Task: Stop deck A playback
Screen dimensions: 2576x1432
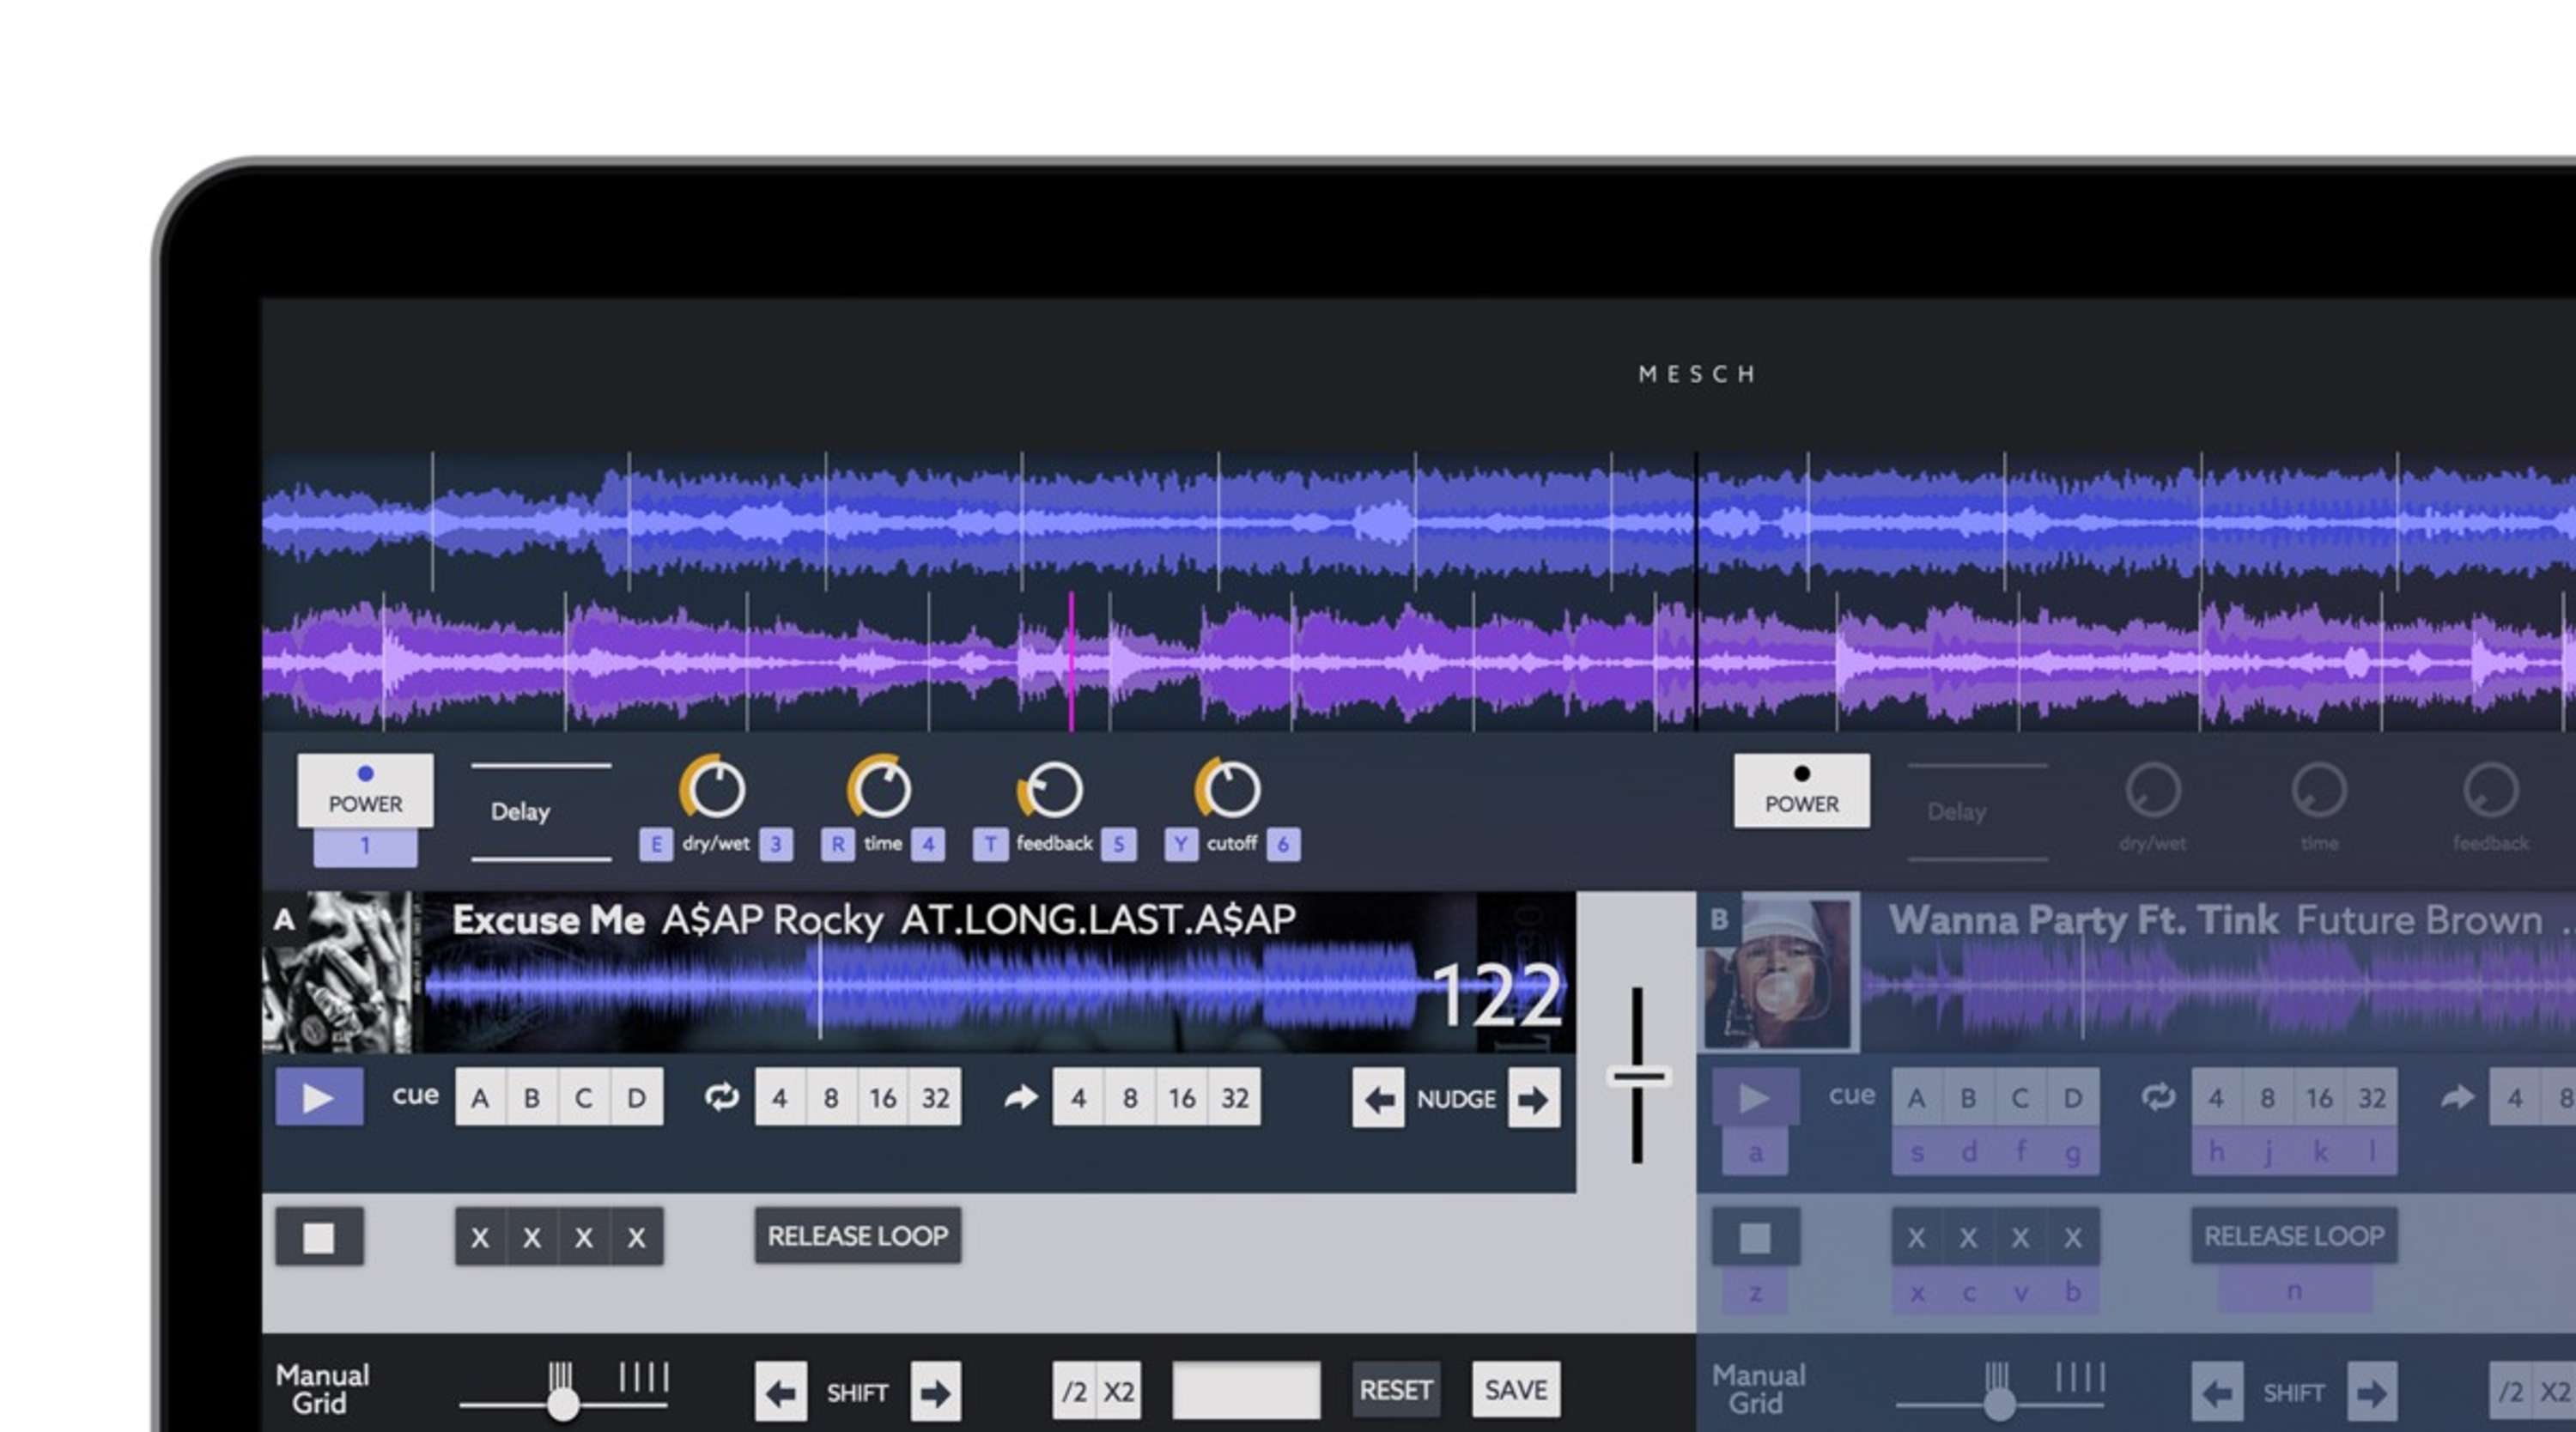Action: pos(319,1237)
